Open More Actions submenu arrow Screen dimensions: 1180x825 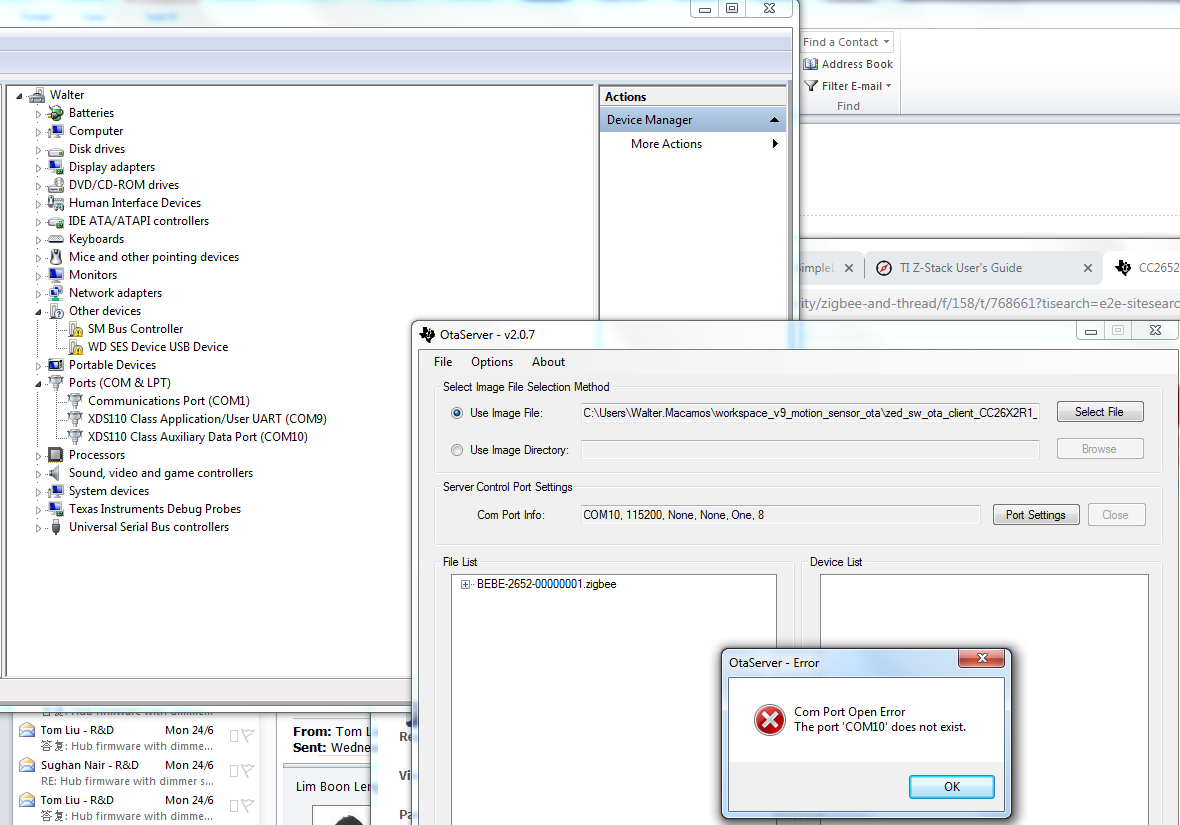[x=775, y=144]
